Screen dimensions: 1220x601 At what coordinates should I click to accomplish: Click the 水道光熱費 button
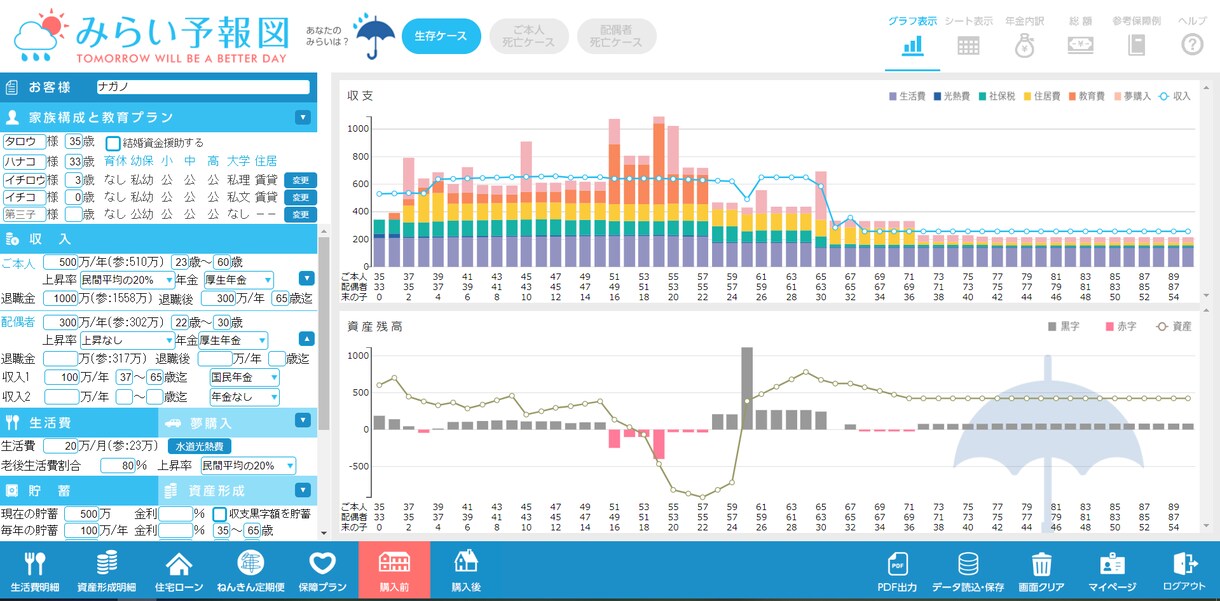point(199,446)
